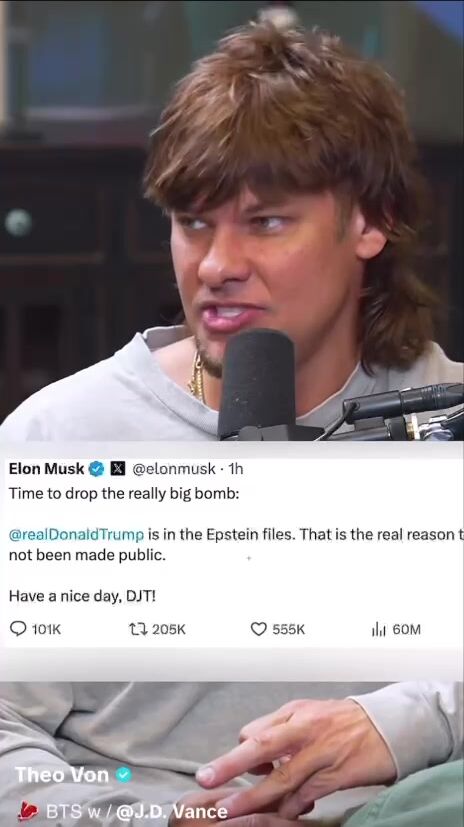Open the @realDonaldTrump mention
This screenshot has width=464, height=827.
tap(76, 534)
